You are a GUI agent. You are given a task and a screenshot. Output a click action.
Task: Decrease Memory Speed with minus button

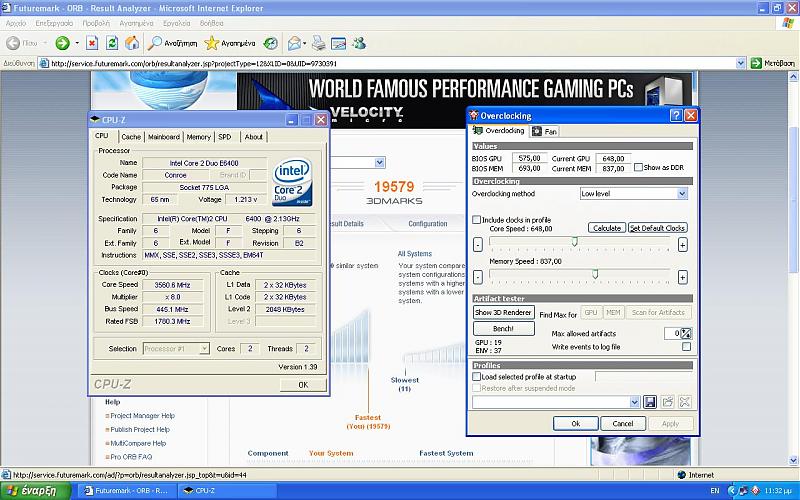[x=478, y=278]
